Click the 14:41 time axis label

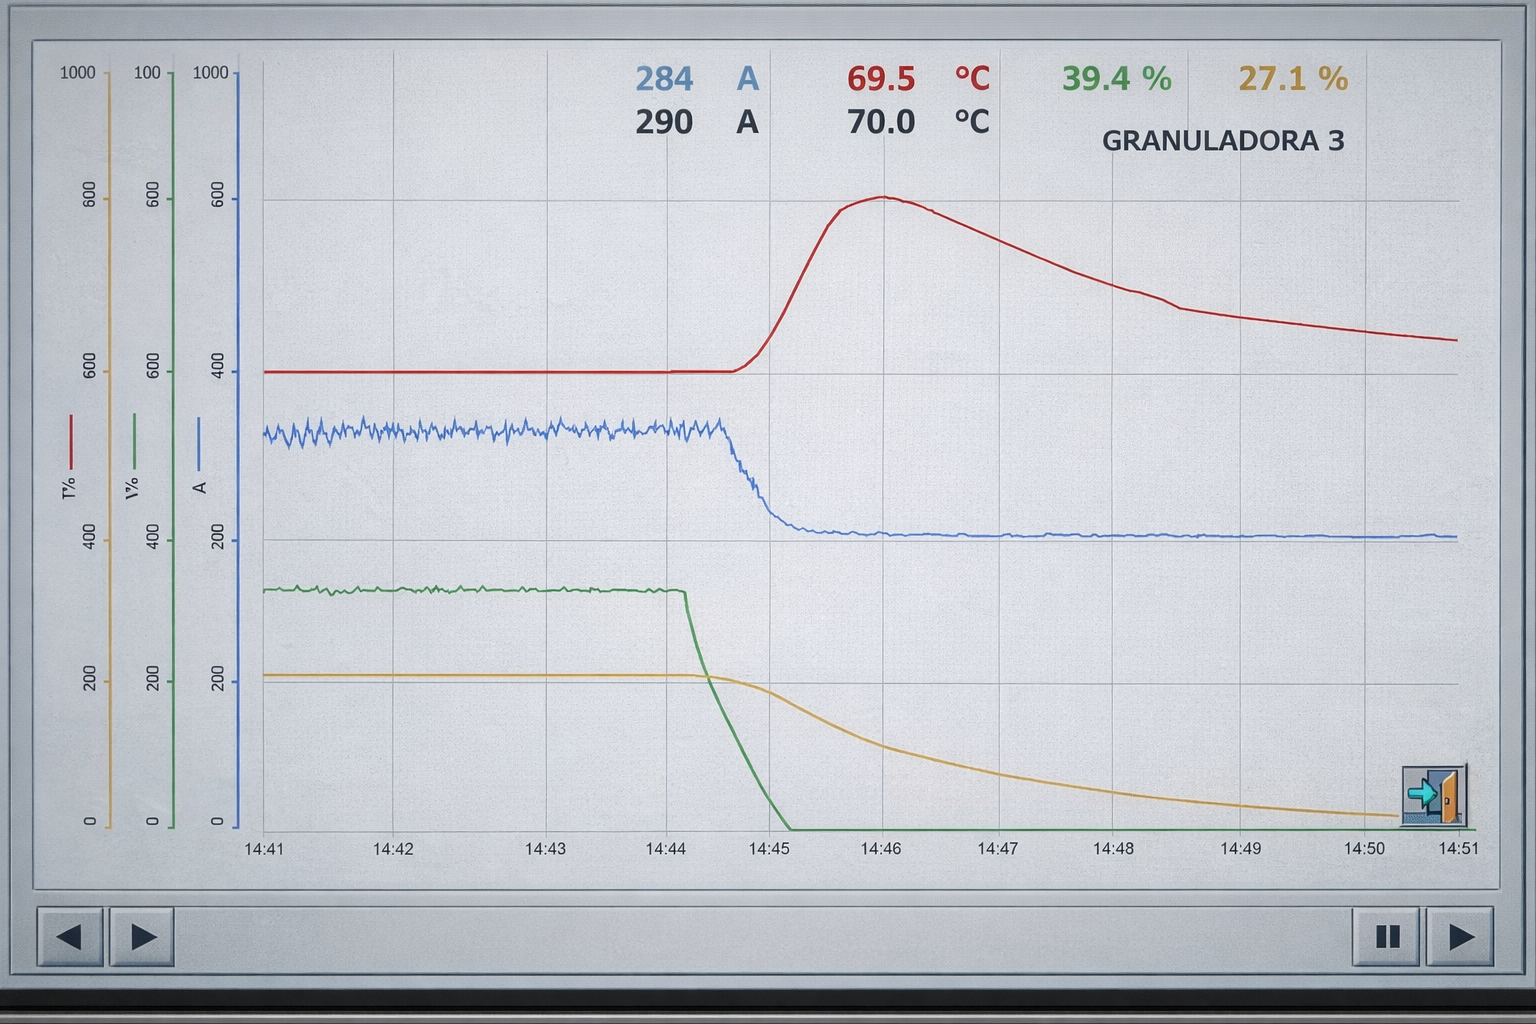pos(264,849)
